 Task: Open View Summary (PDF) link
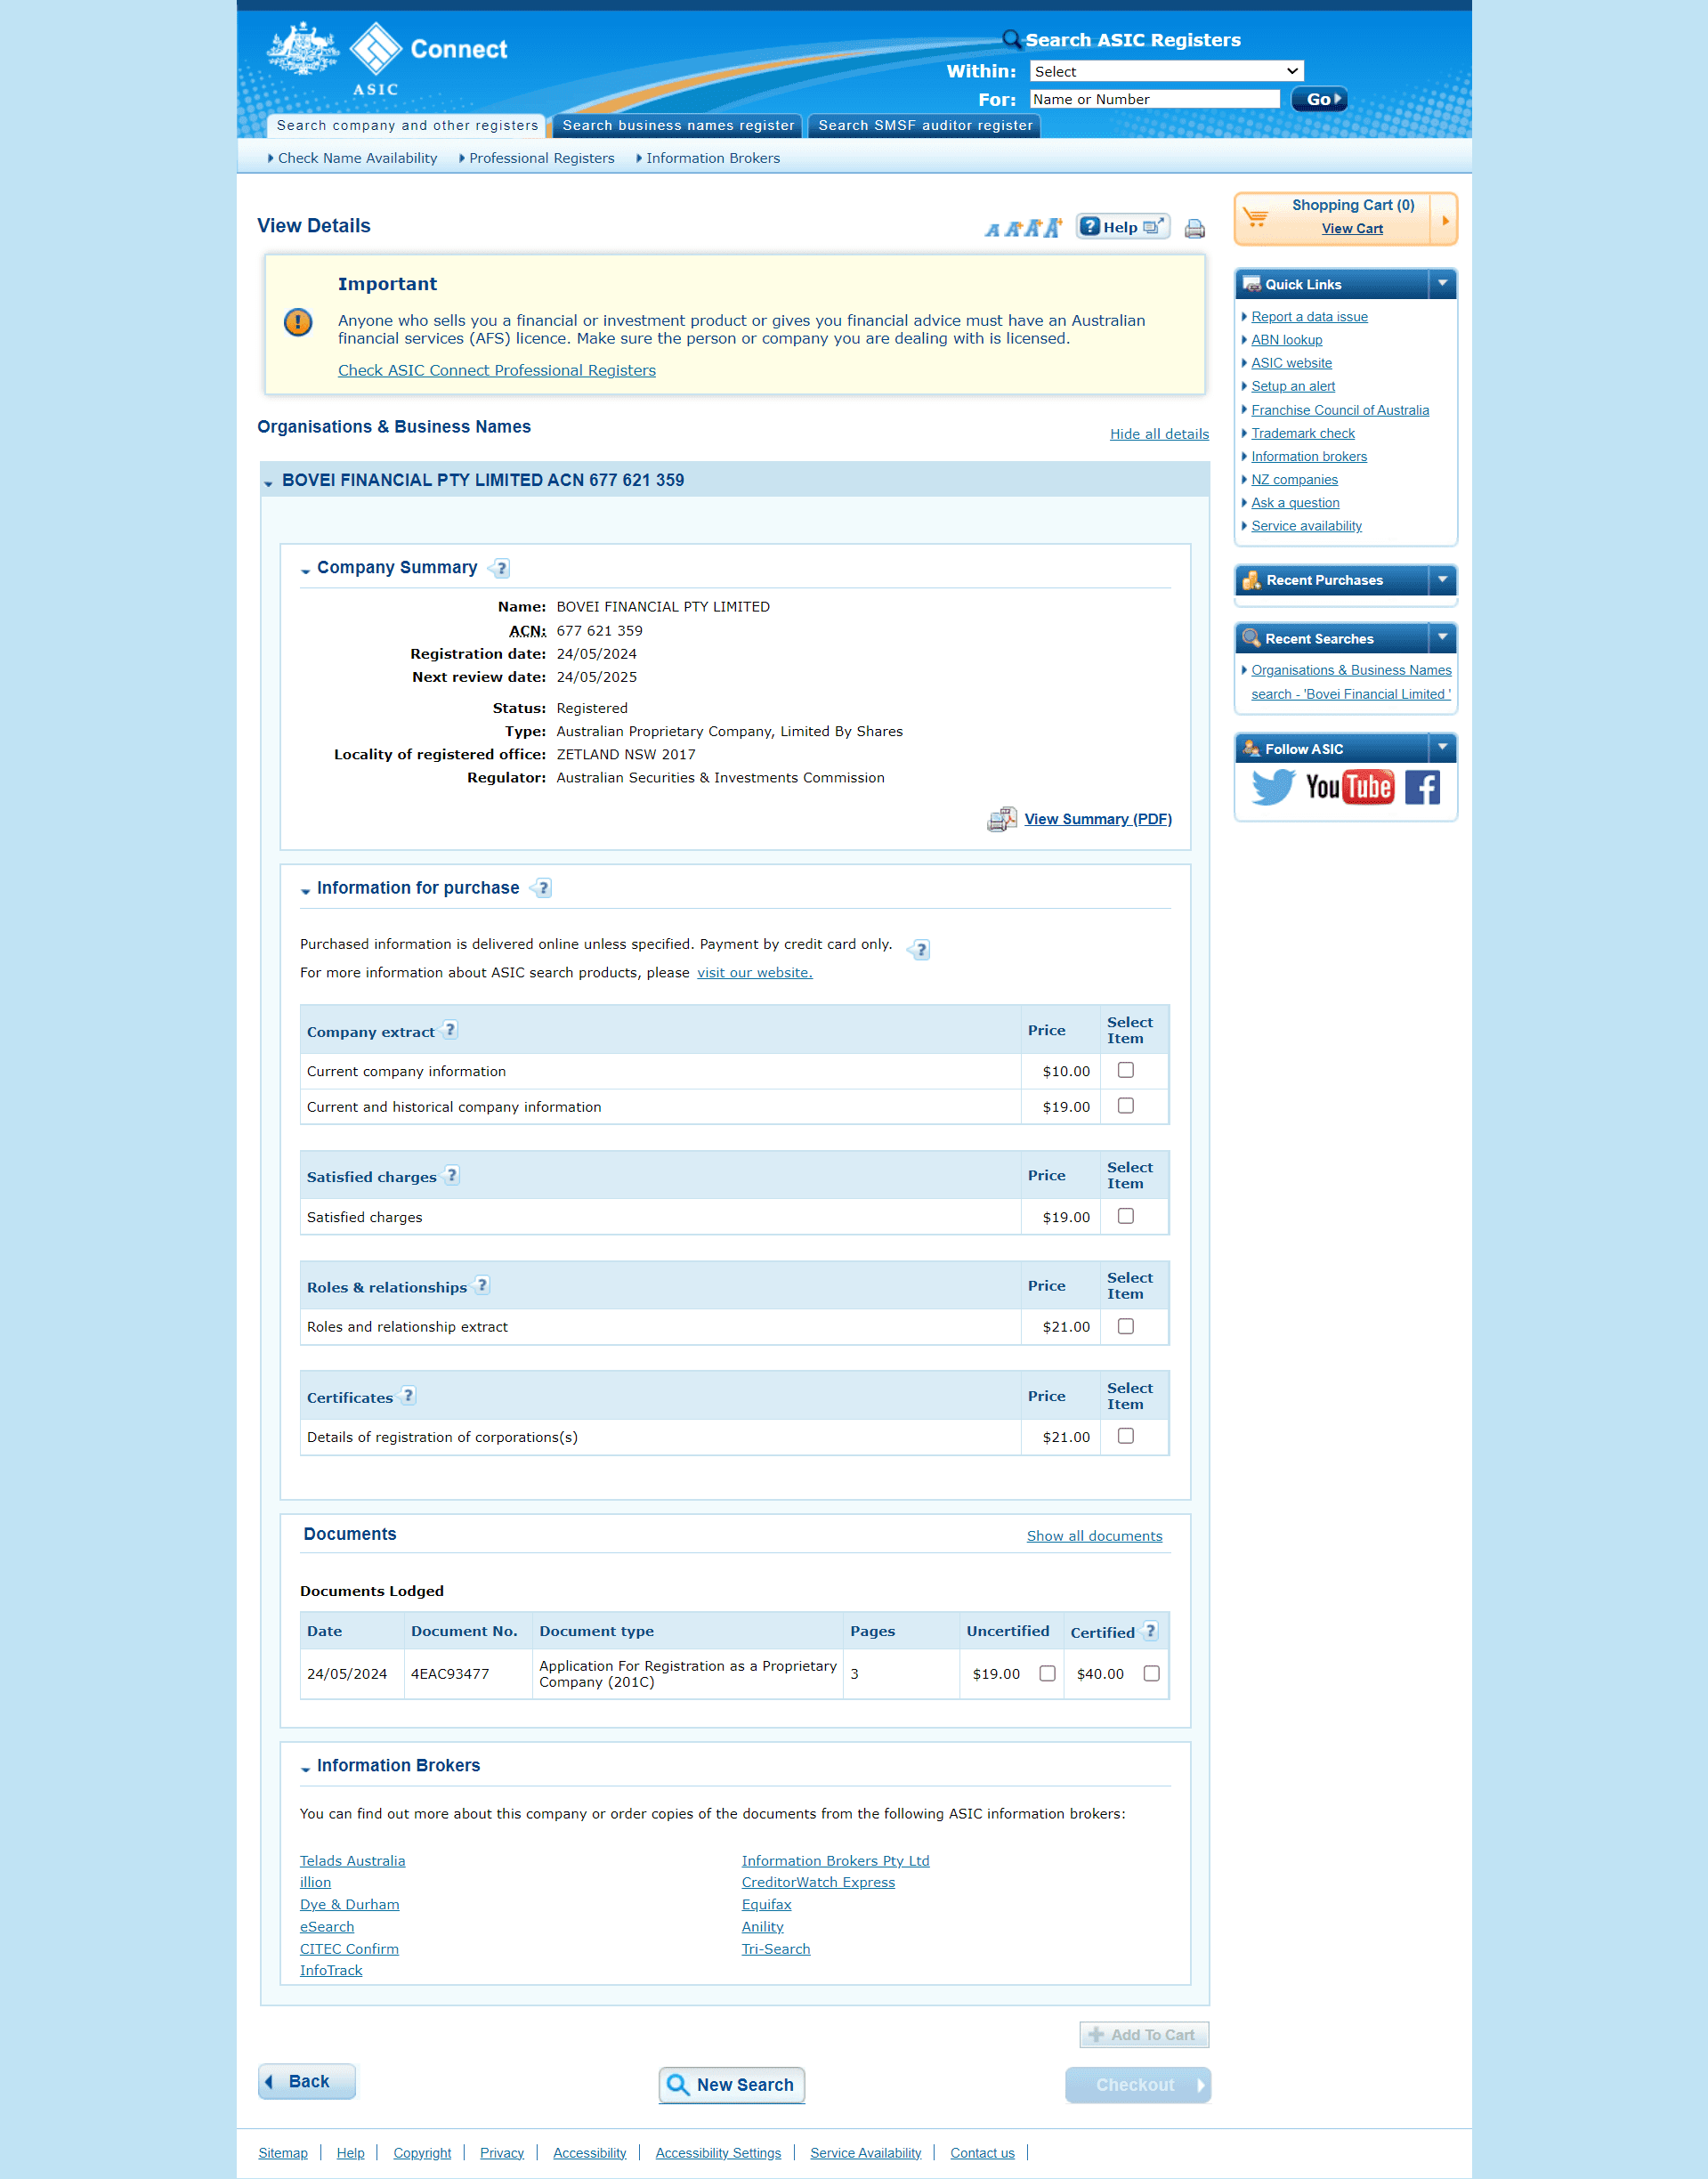point(1098,819)
